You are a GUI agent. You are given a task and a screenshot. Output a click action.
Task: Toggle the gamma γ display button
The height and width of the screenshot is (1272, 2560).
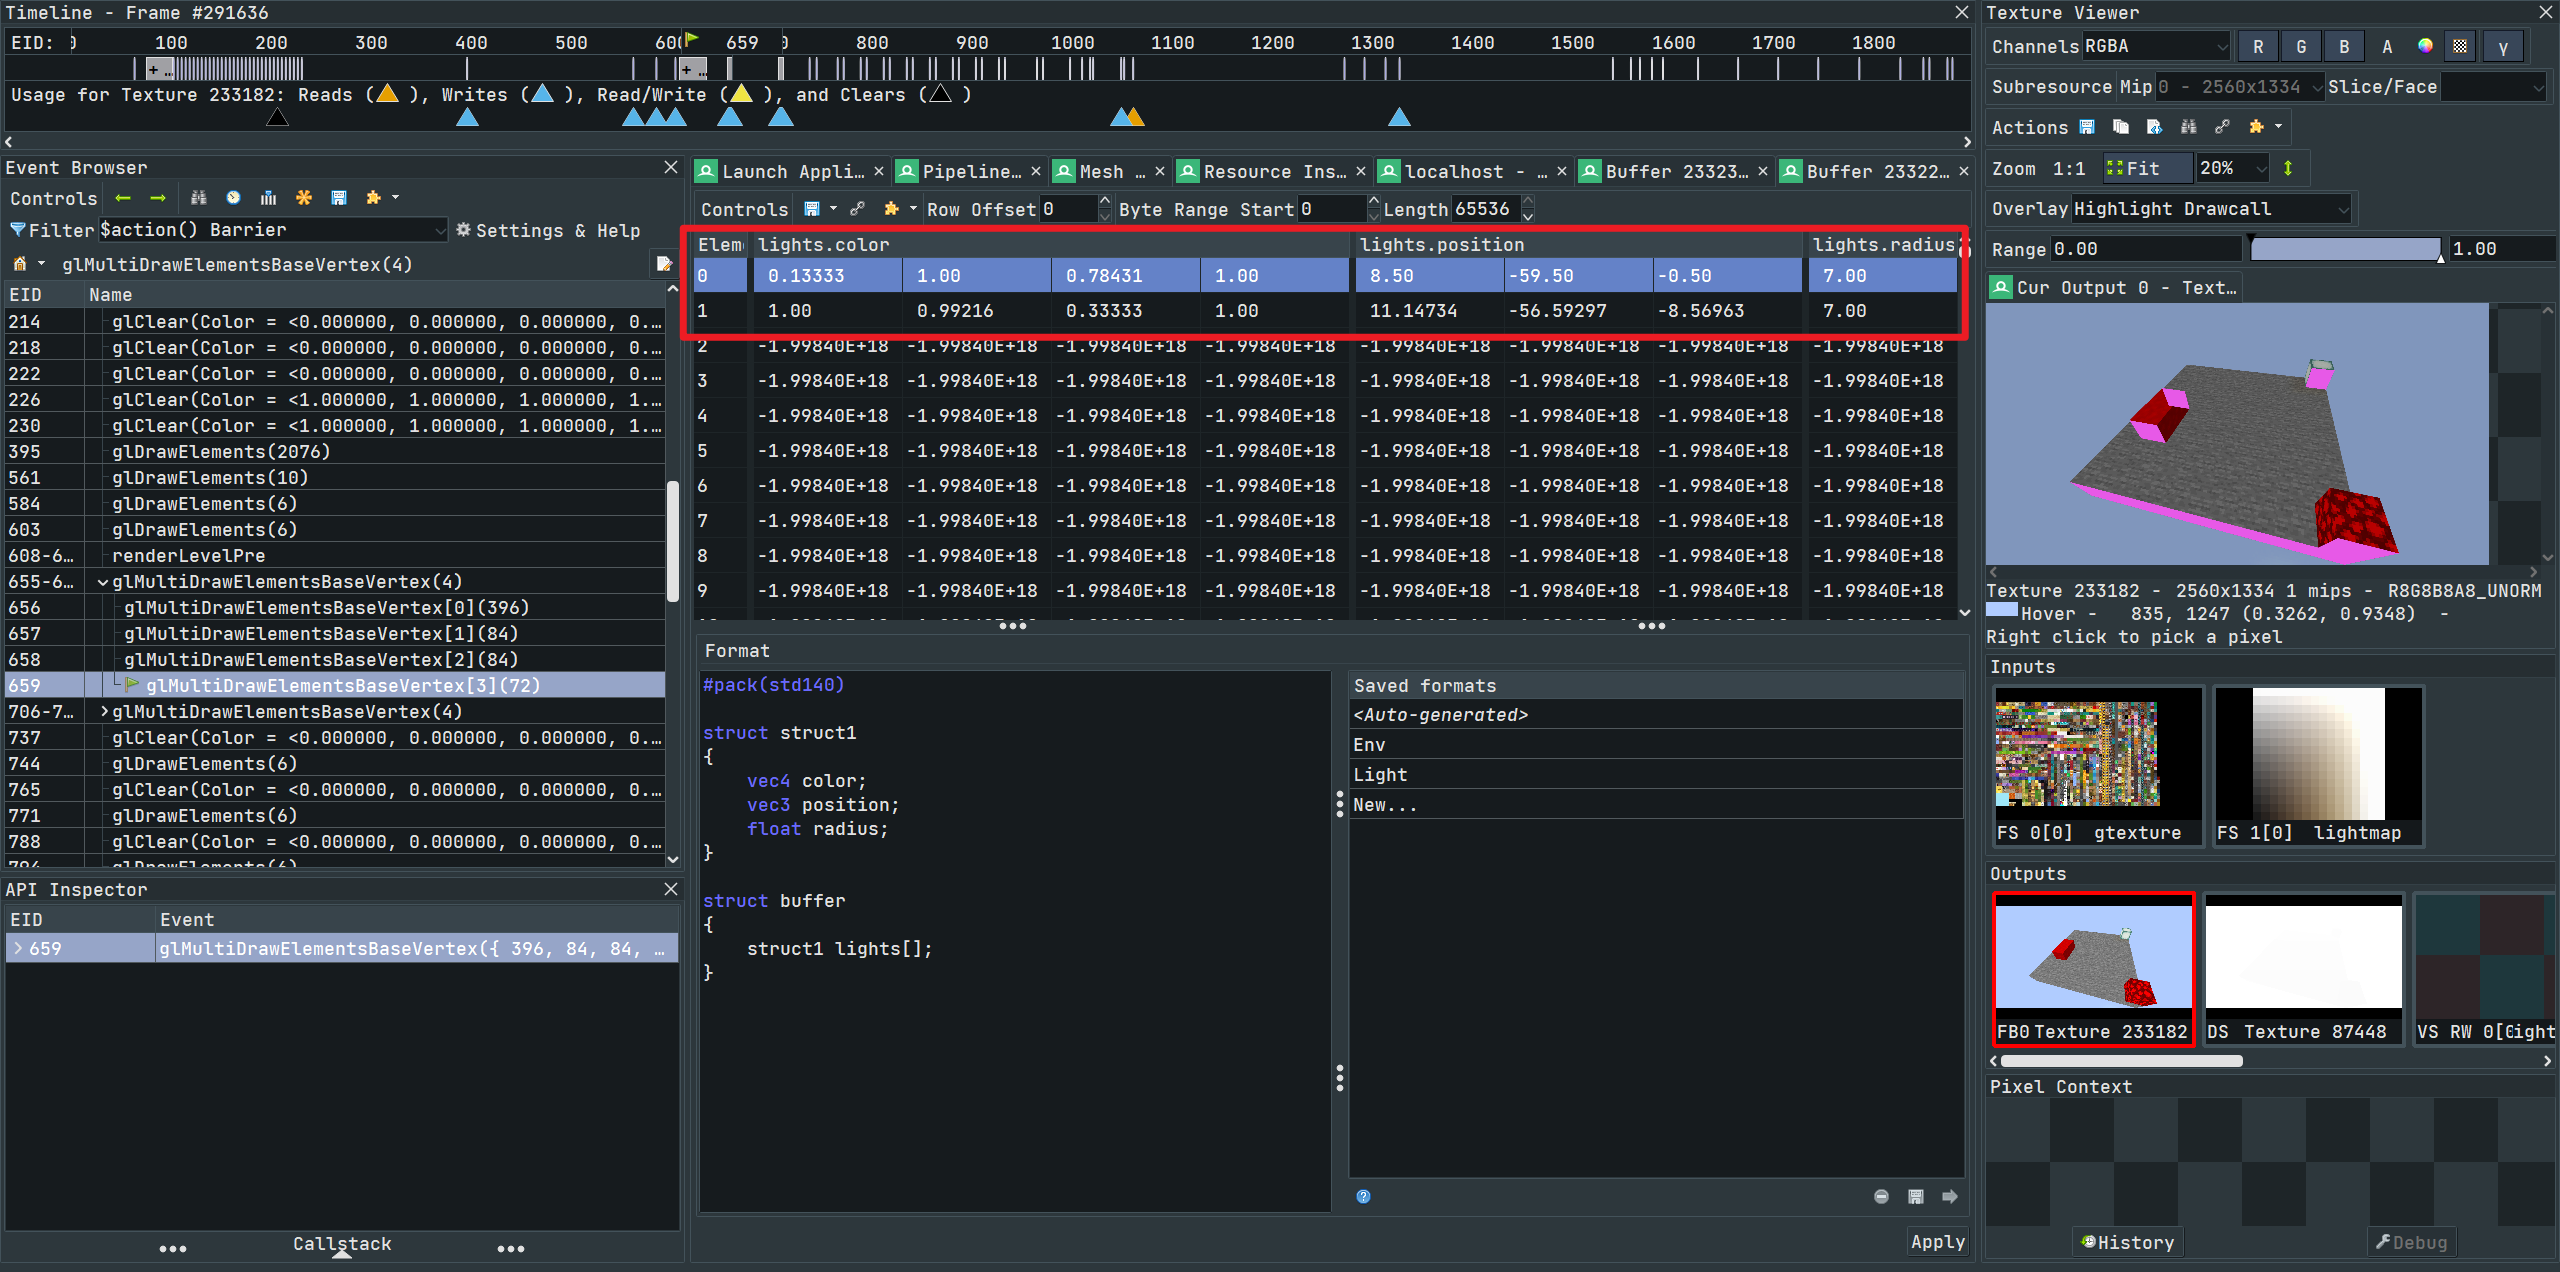click(2503, 46)
